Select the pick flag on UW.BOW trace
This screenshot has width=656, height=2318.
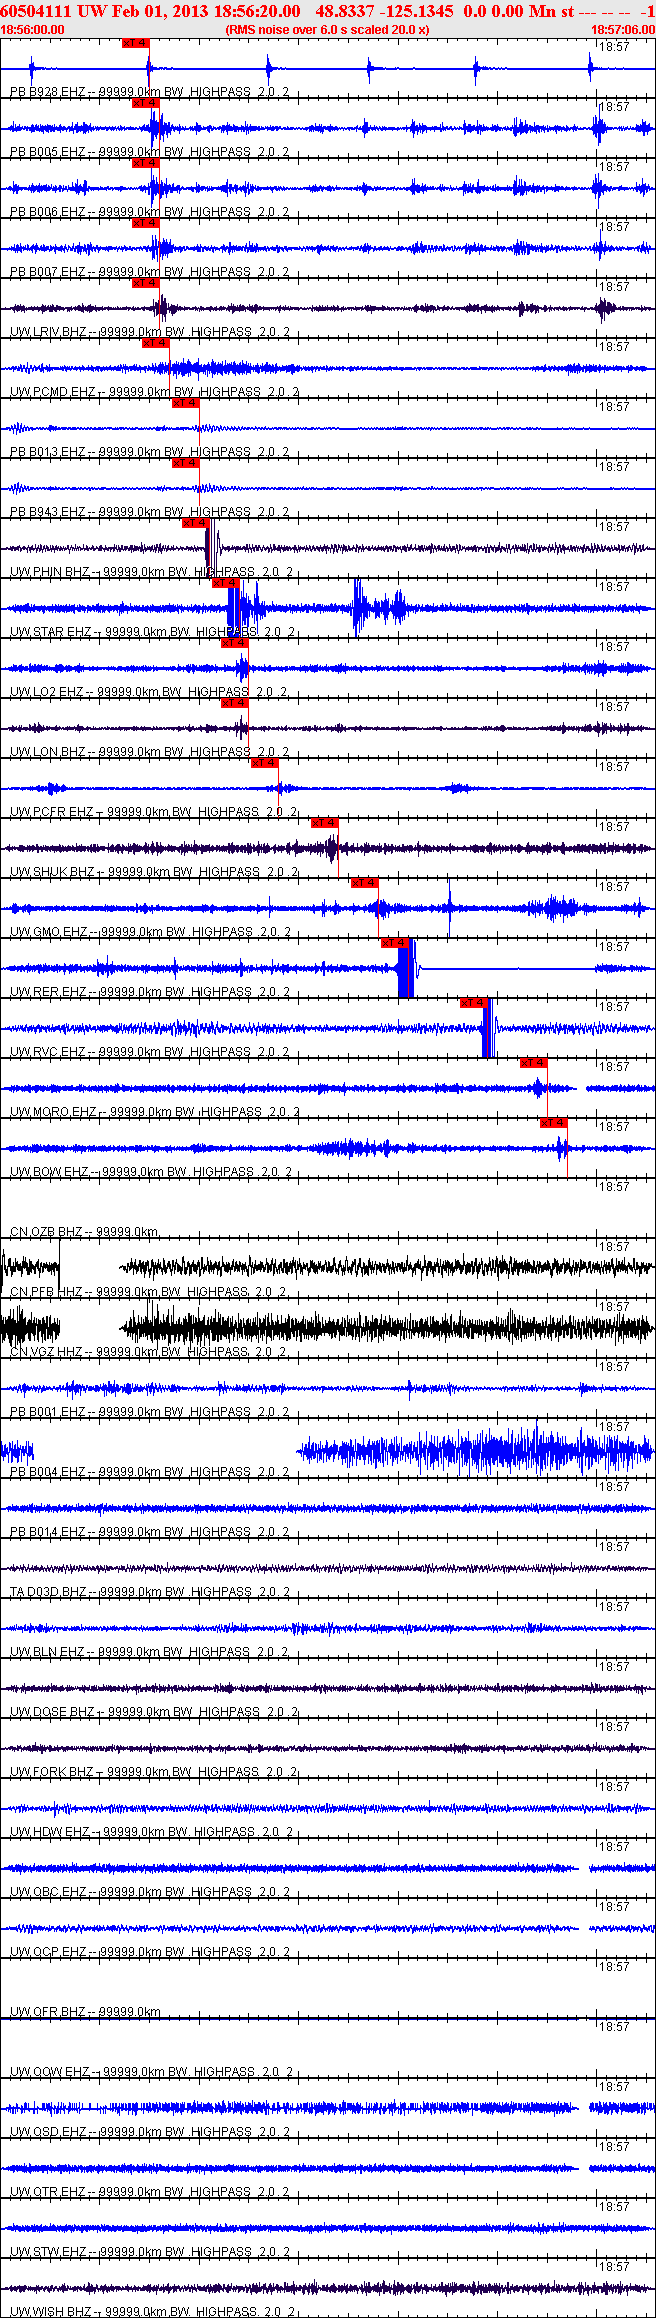[x=553, y=1123]
